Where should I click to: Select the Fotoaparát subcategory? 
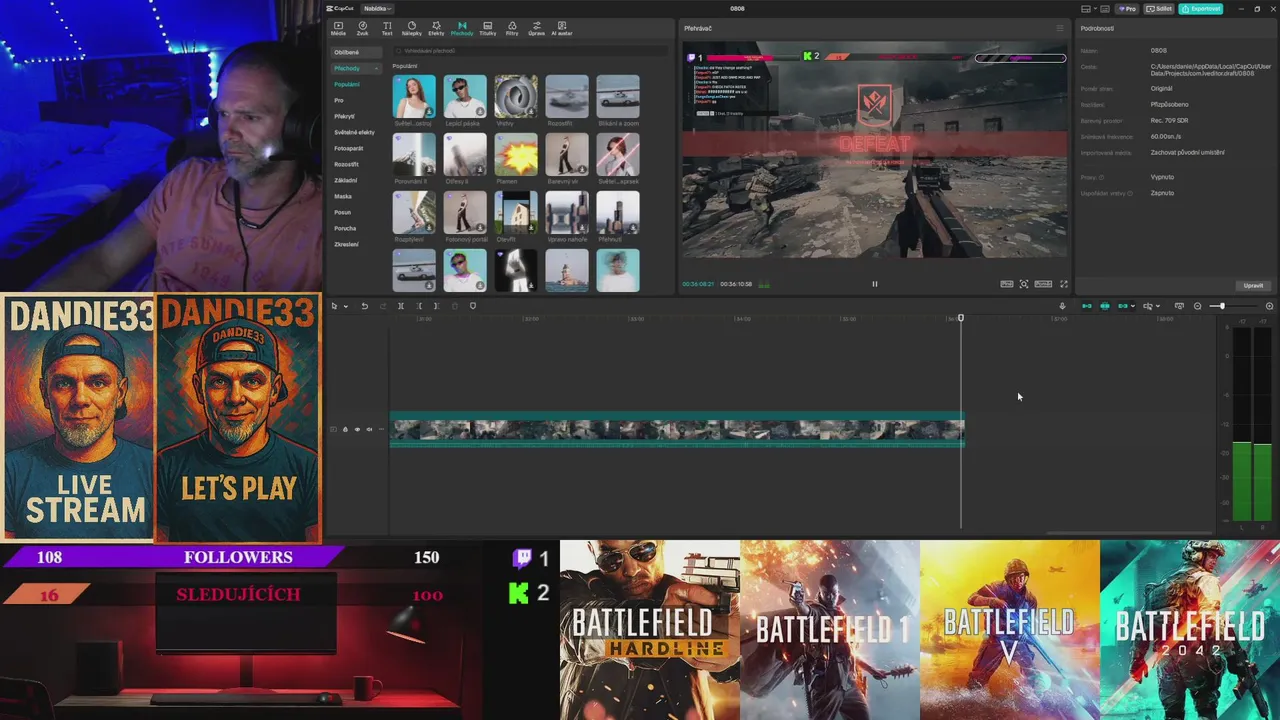point(349,148)
